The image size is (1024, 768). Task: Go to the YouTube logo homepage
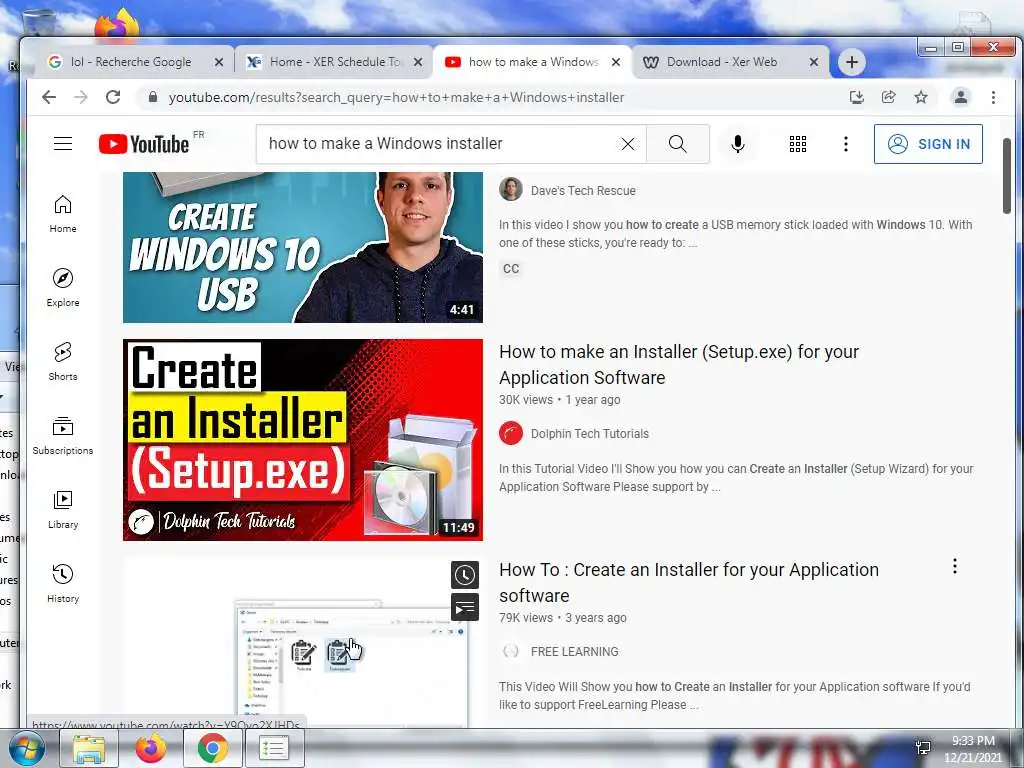[x=144, y=144]
